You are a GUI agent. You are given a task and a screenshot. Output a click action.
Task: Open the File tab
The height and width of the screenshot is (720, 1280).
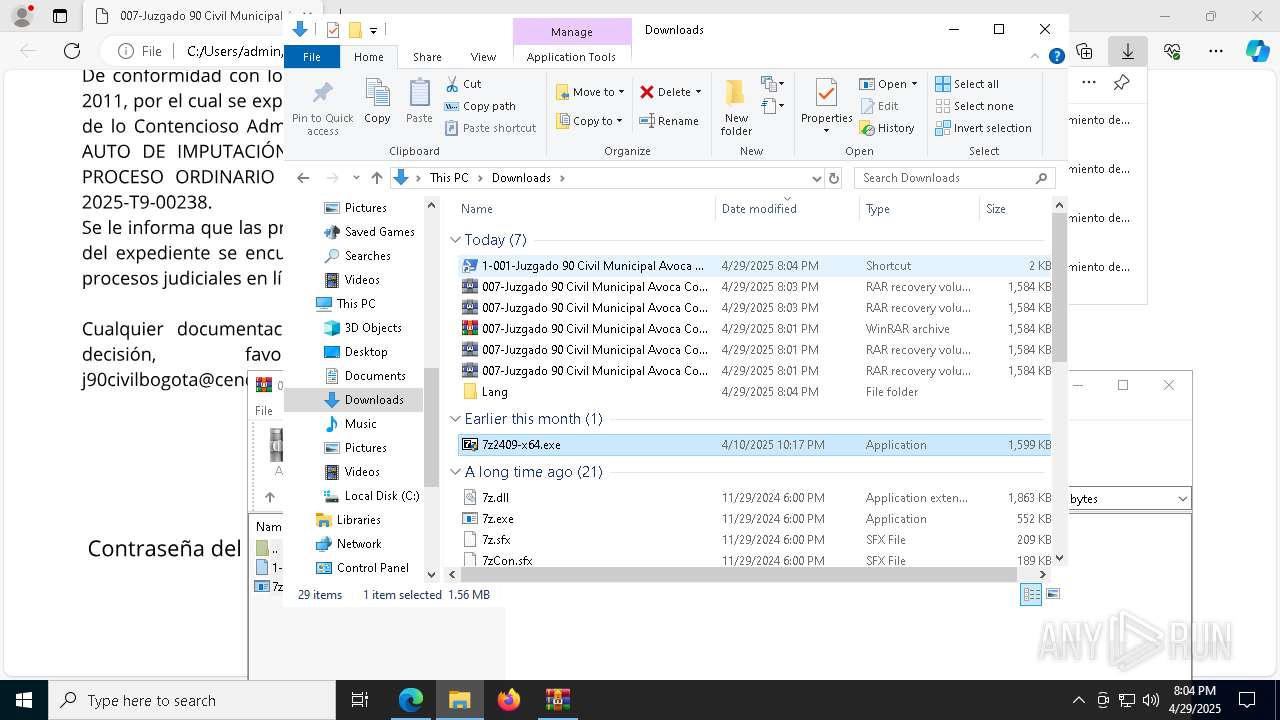point(312,57)
